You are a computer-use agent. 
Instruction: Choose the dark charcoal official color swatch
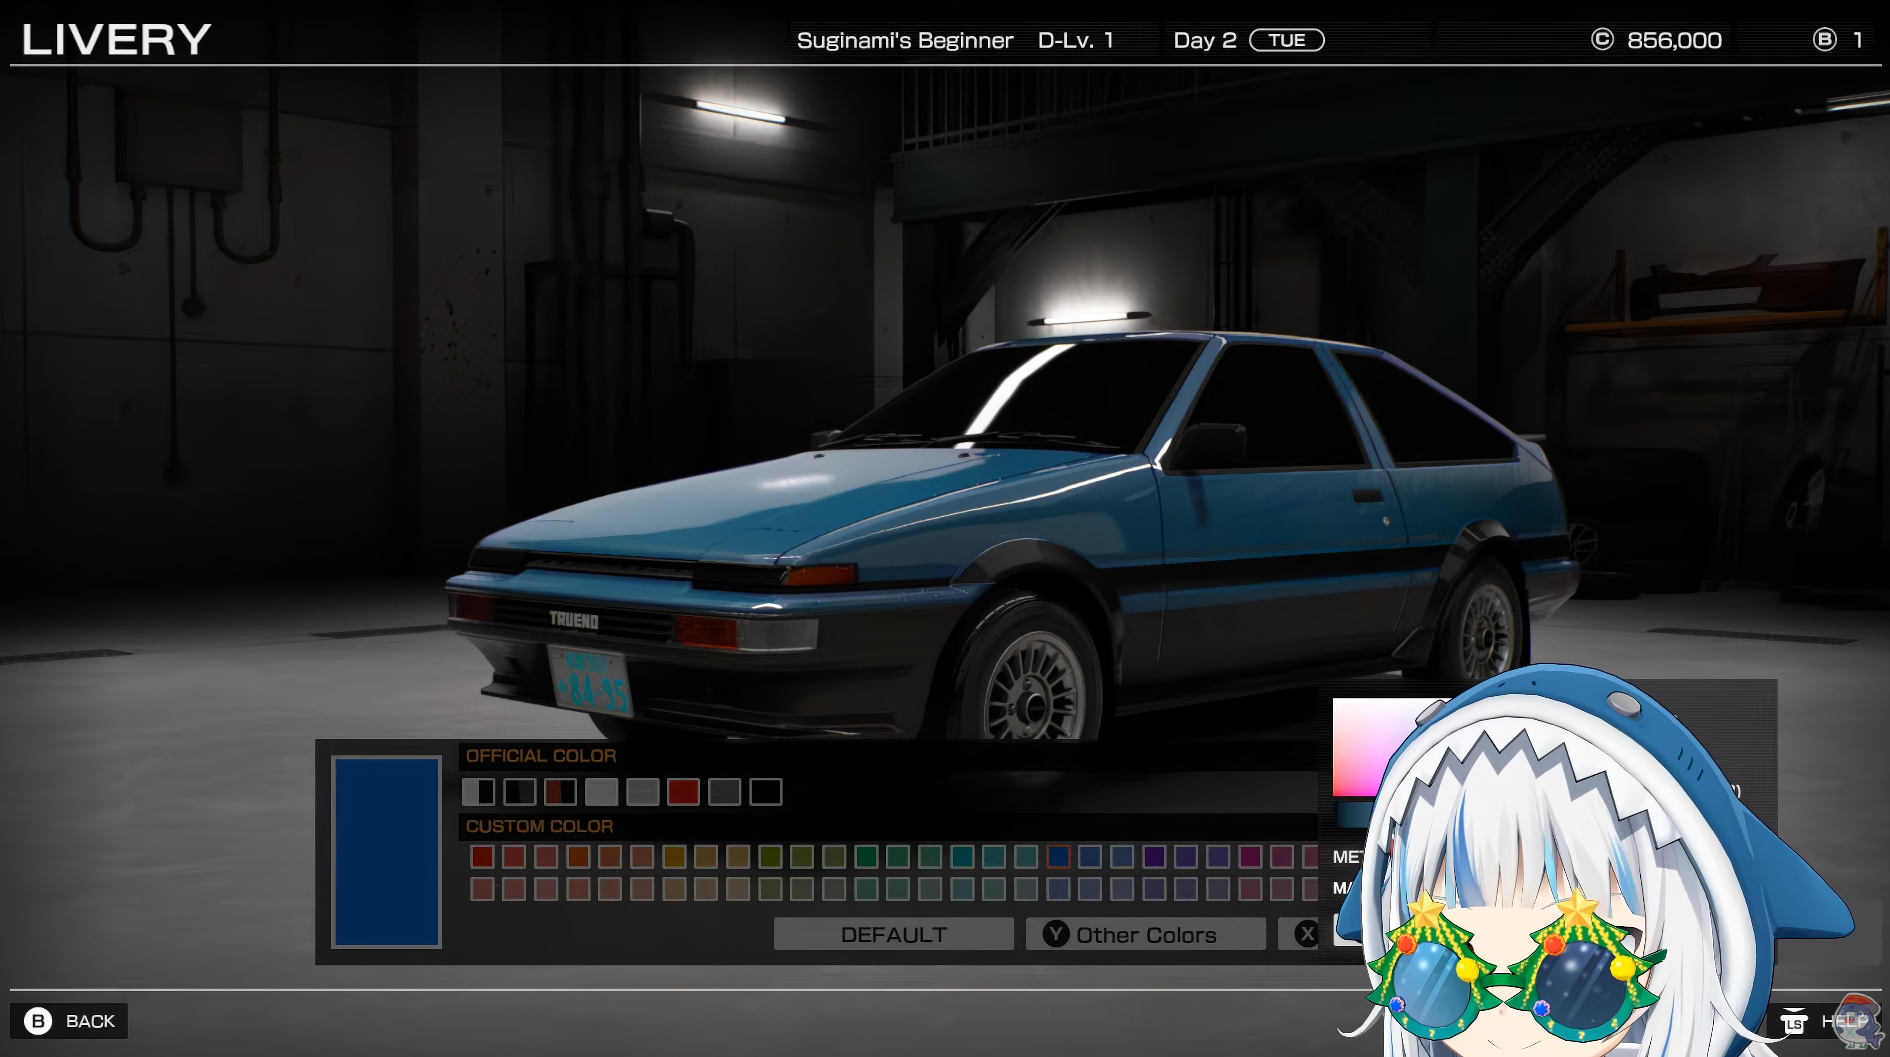[x=724, y=792]
